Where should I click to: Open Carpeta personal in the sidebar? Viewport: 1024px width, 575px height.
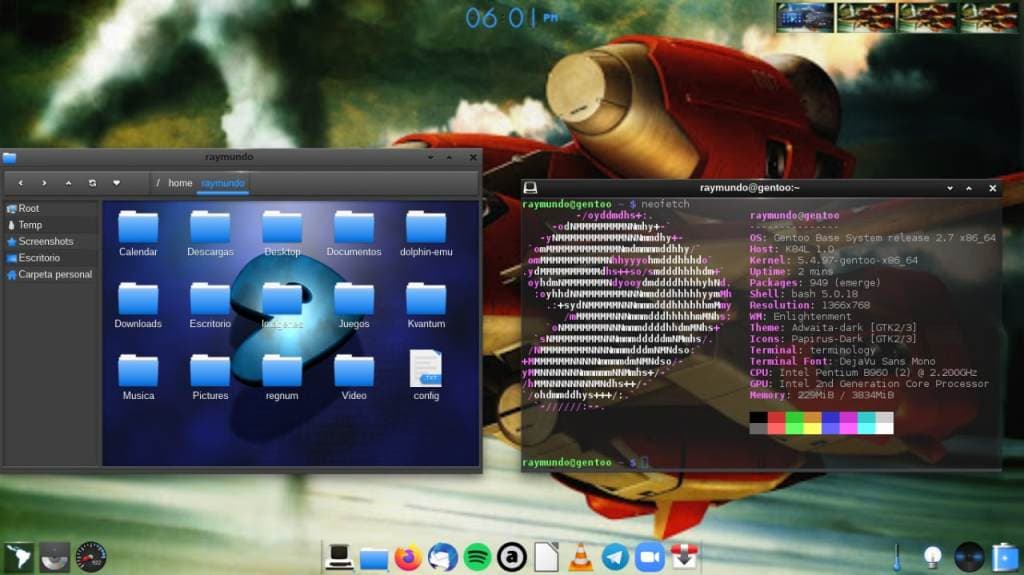click(54, 274)
